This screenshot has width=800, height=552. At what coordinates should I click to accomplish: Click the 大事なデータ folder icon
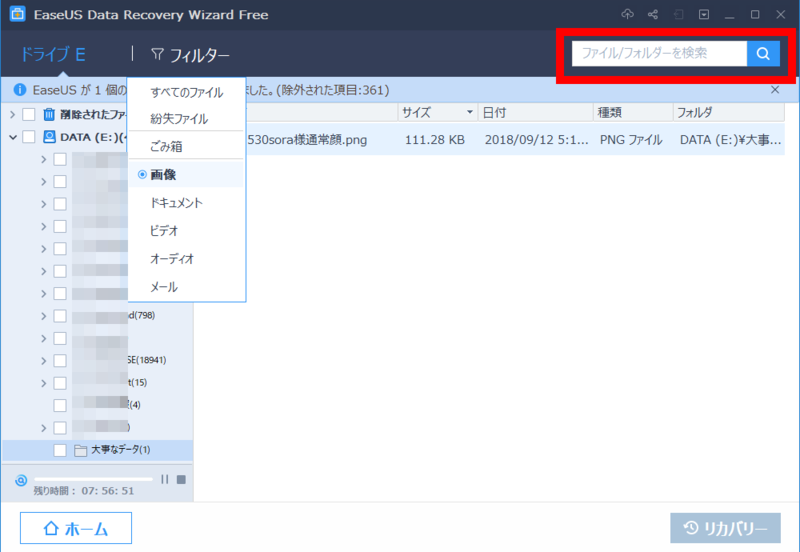pos(80,450)
